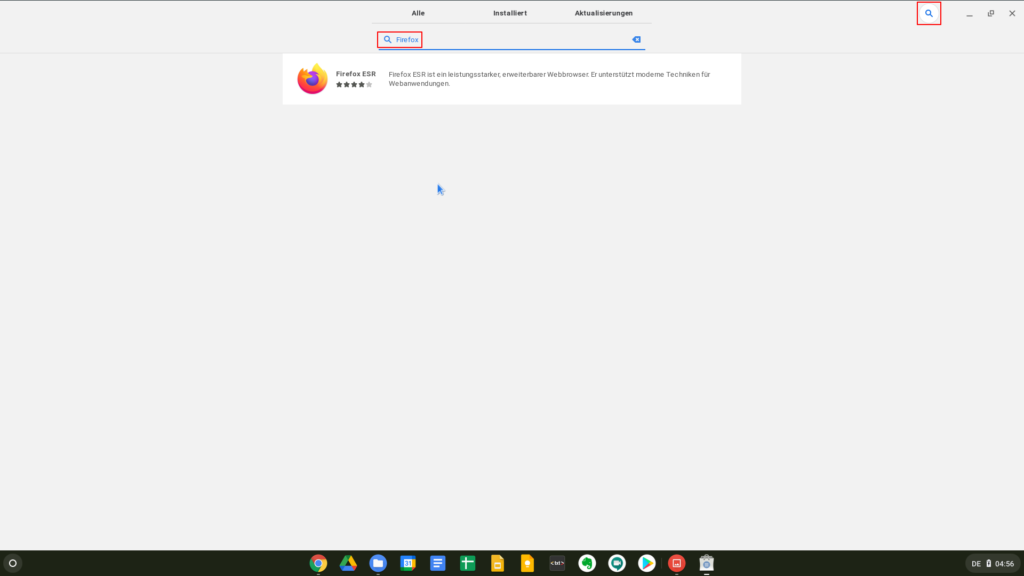Switch to the Alle tab

pyautogui.click(x=418, y=13)
